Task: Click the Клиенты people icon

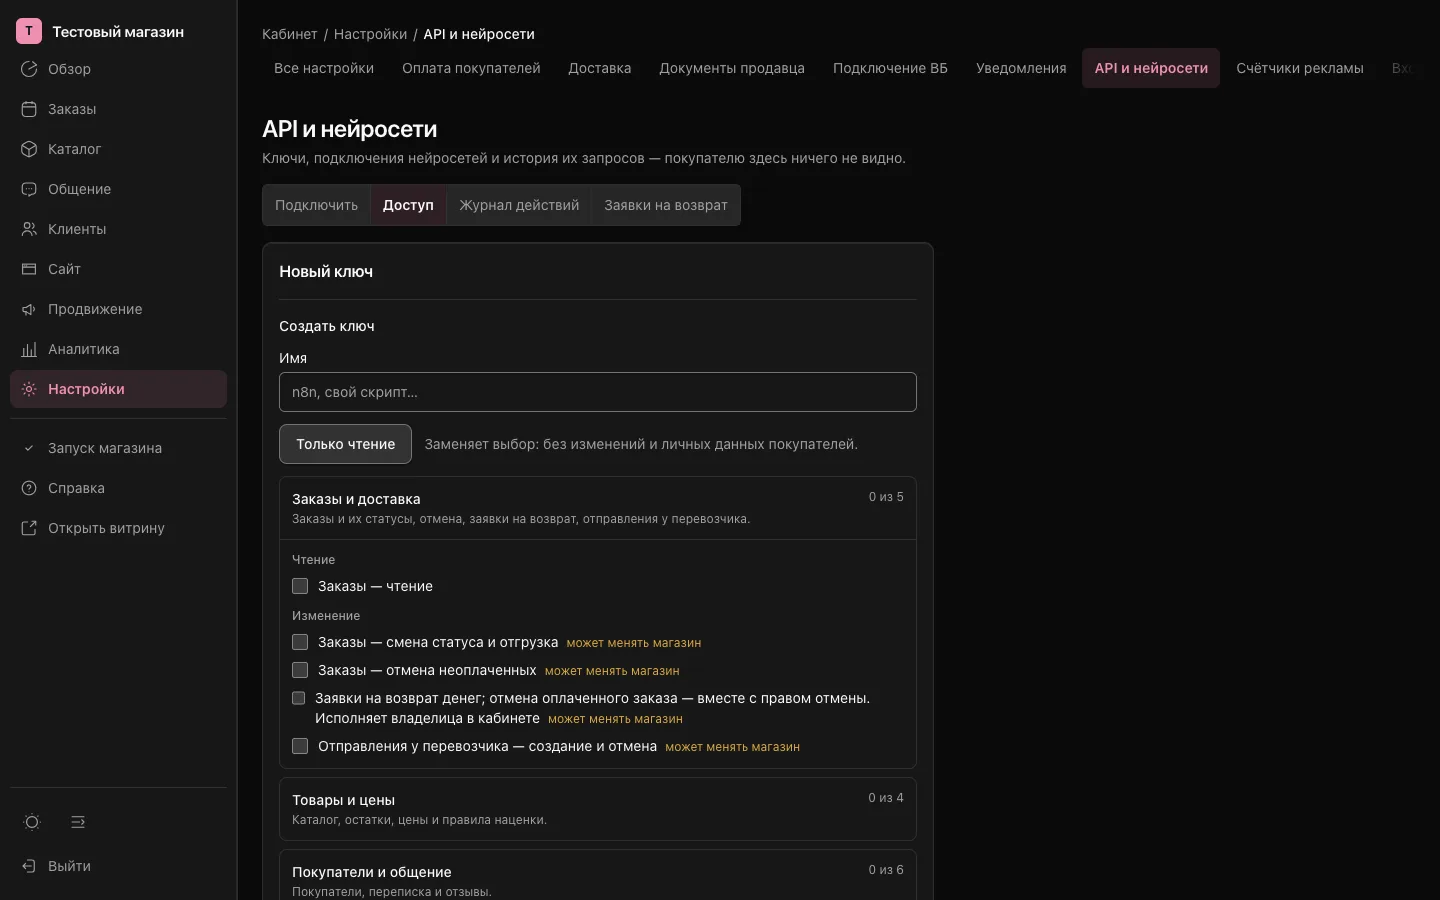Action: click(29, 229)
